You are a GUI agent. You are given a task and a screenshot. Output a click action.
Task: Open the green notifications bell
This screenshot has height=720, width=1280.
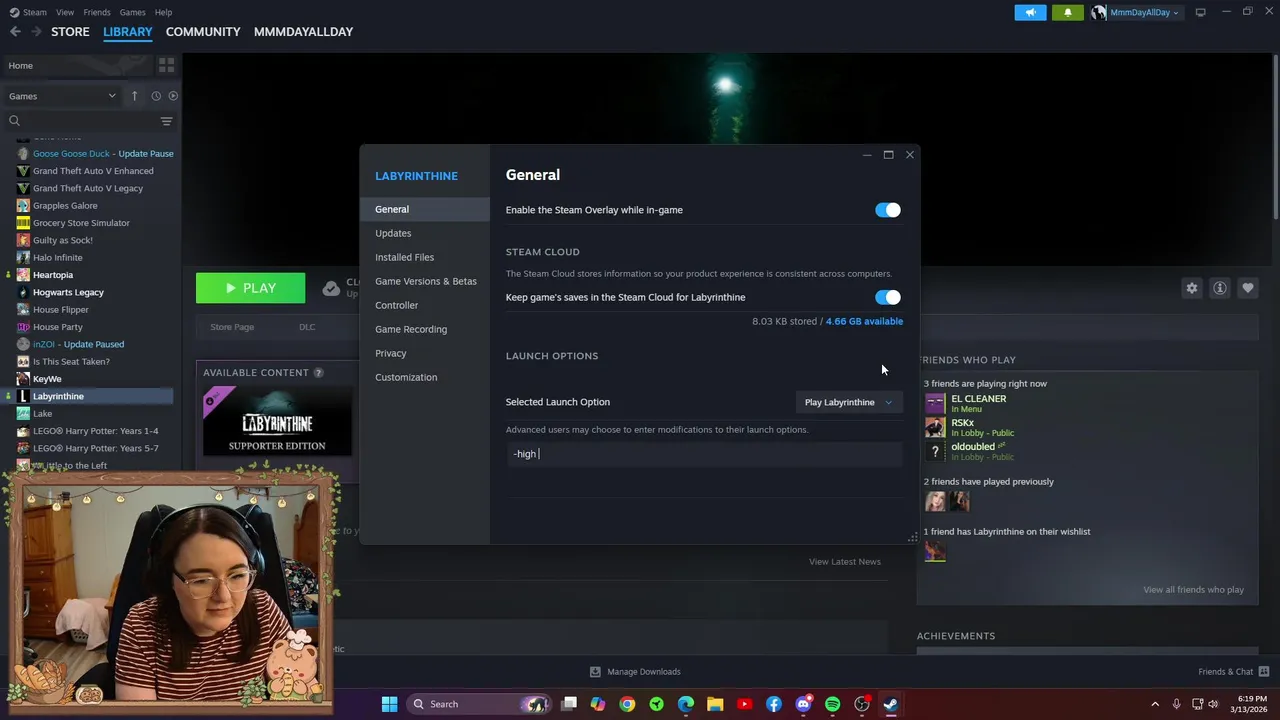(x=1068, y=12)
